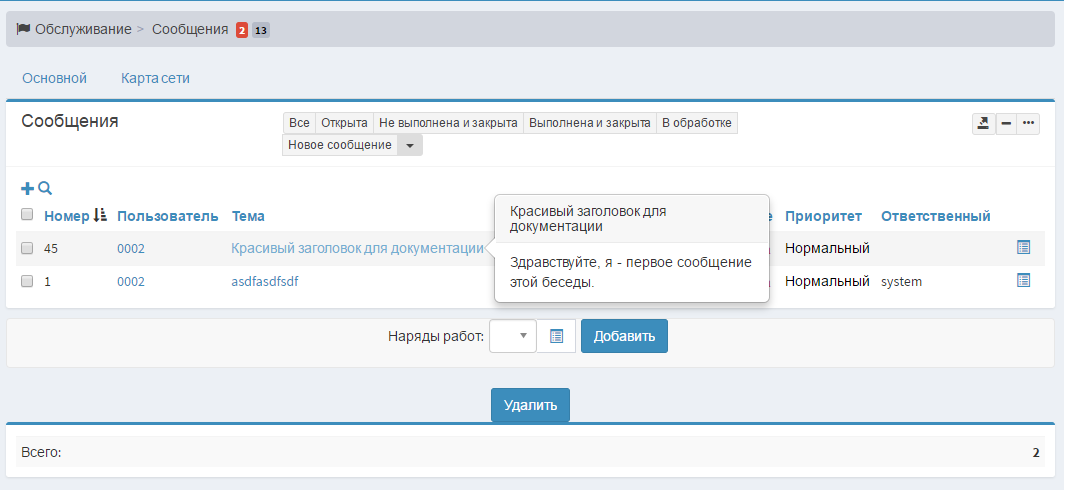Check the checkbox for message 45
The height and width of the screenshot is (493, 1069).
[x=27, y=248]
